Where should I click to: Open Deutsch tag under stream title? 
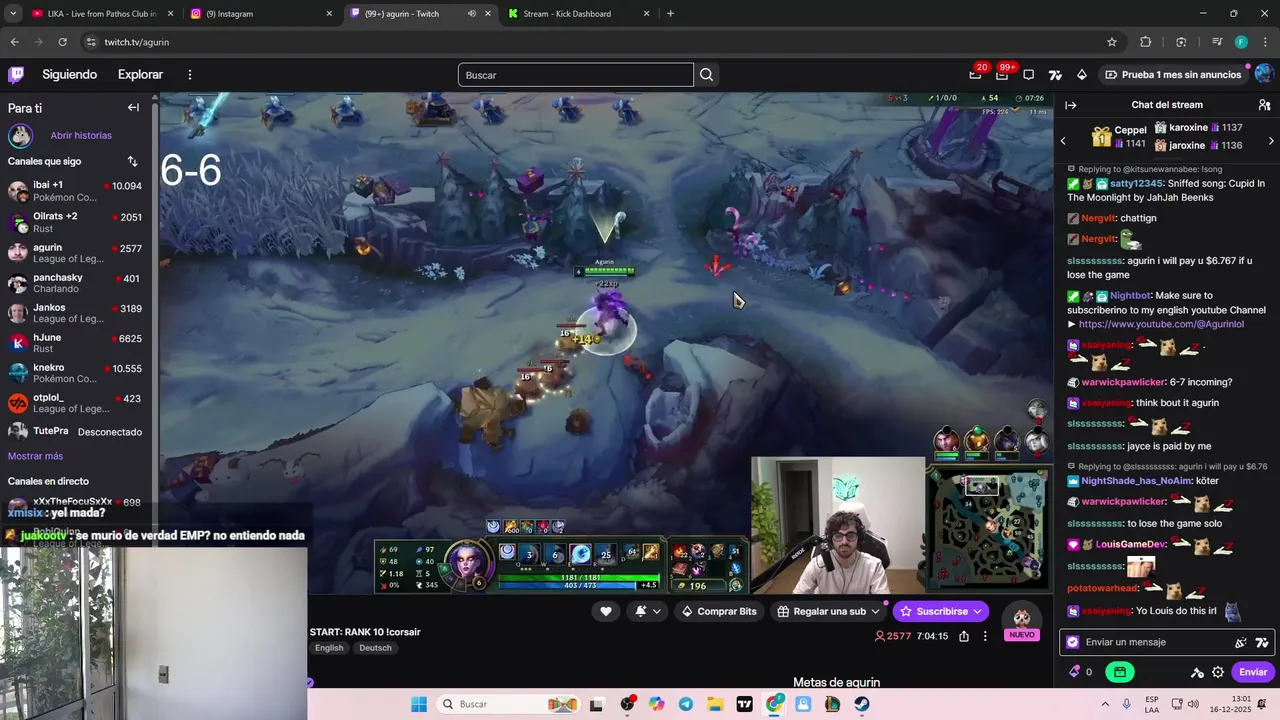[x=375, y=648]
